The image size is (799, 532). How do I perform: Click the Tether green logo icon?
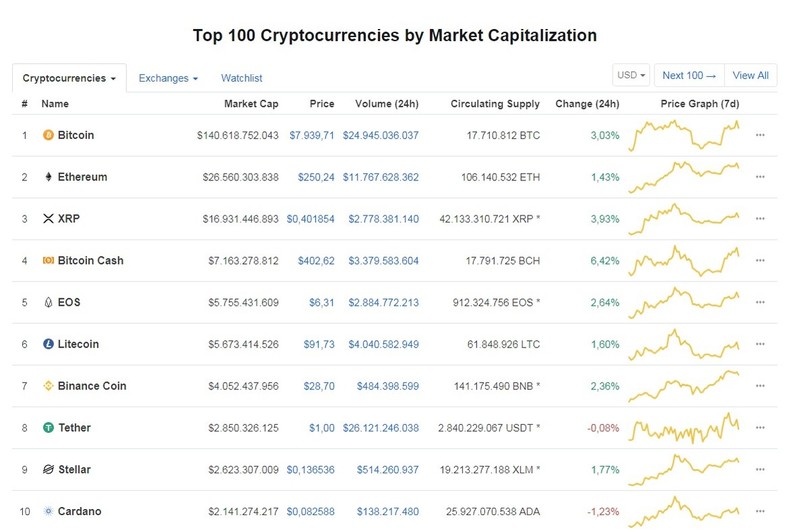click(48, 428)
